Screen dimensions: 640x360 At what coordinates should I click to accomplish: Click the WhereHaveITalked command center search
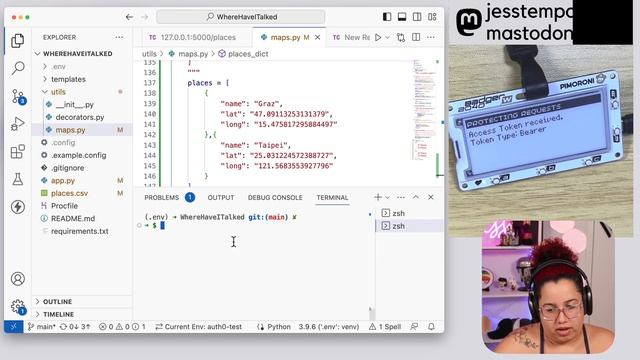click(241, 17)
